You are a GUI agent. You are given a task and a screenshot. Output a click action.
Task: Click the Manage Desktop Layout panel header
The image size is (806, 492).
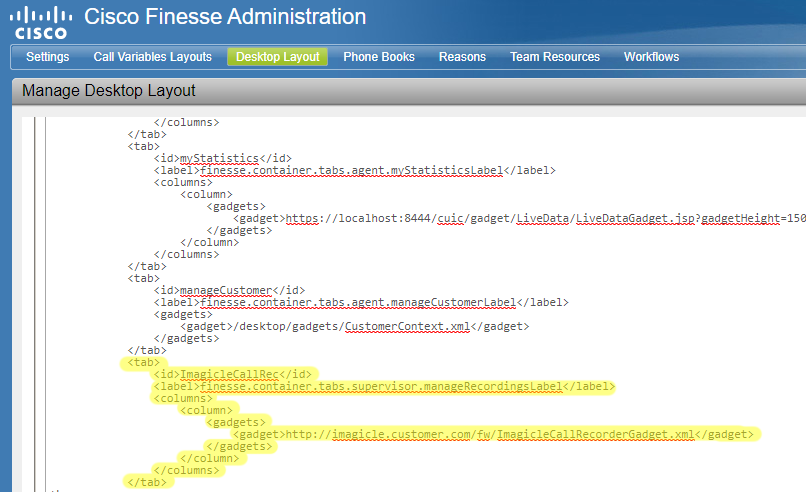tap(109, 91)
